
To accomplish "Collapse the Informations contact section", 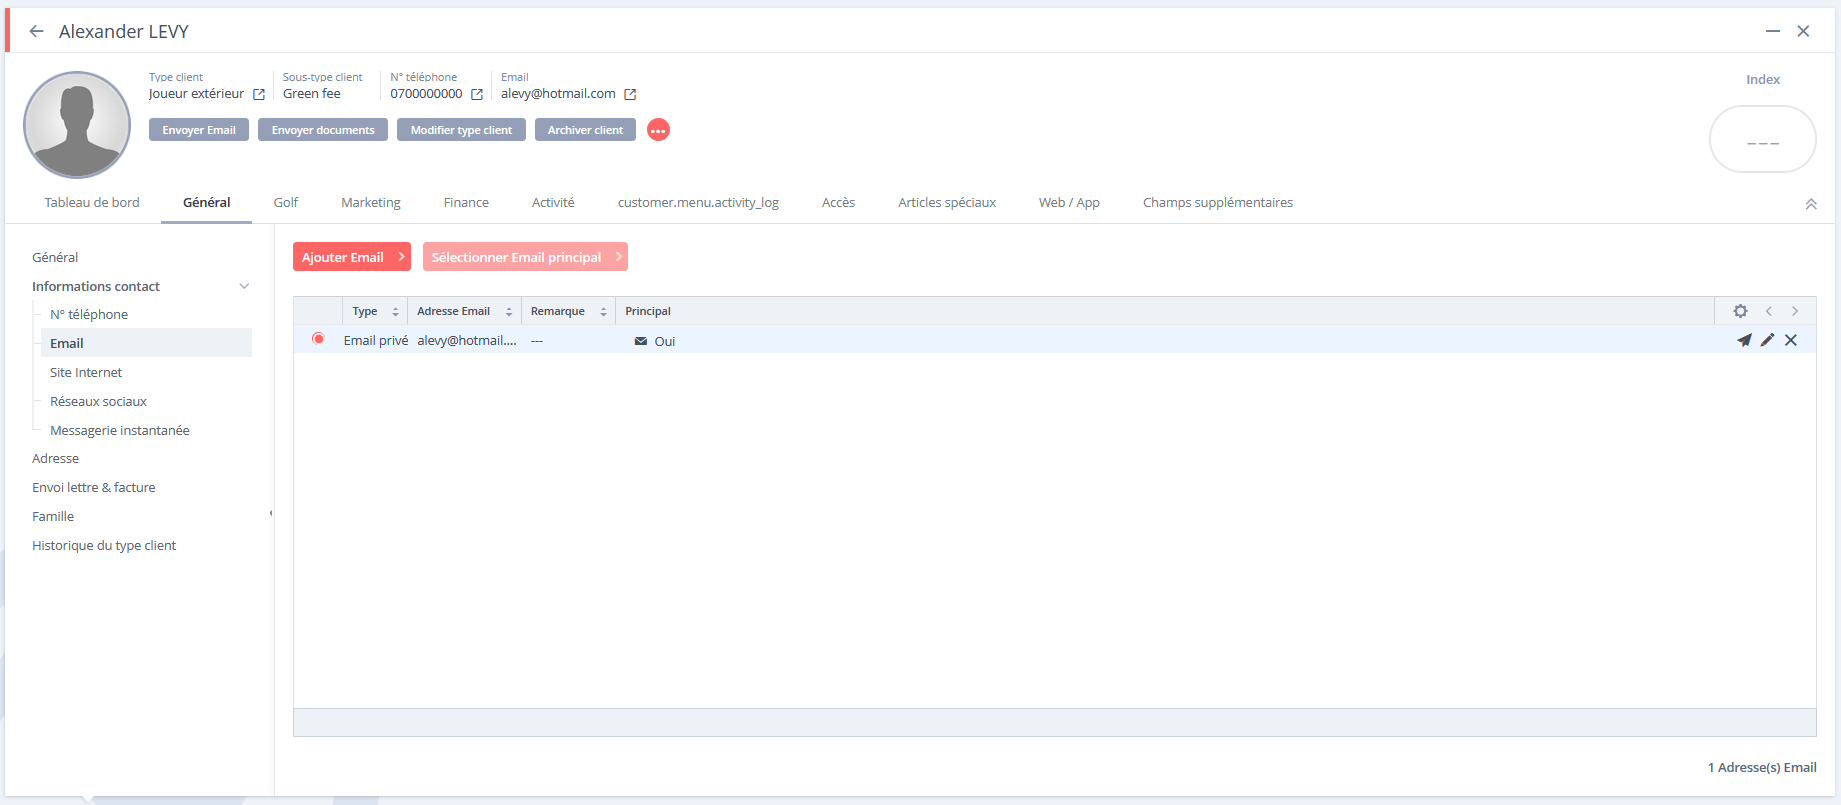I will point(244,286).
